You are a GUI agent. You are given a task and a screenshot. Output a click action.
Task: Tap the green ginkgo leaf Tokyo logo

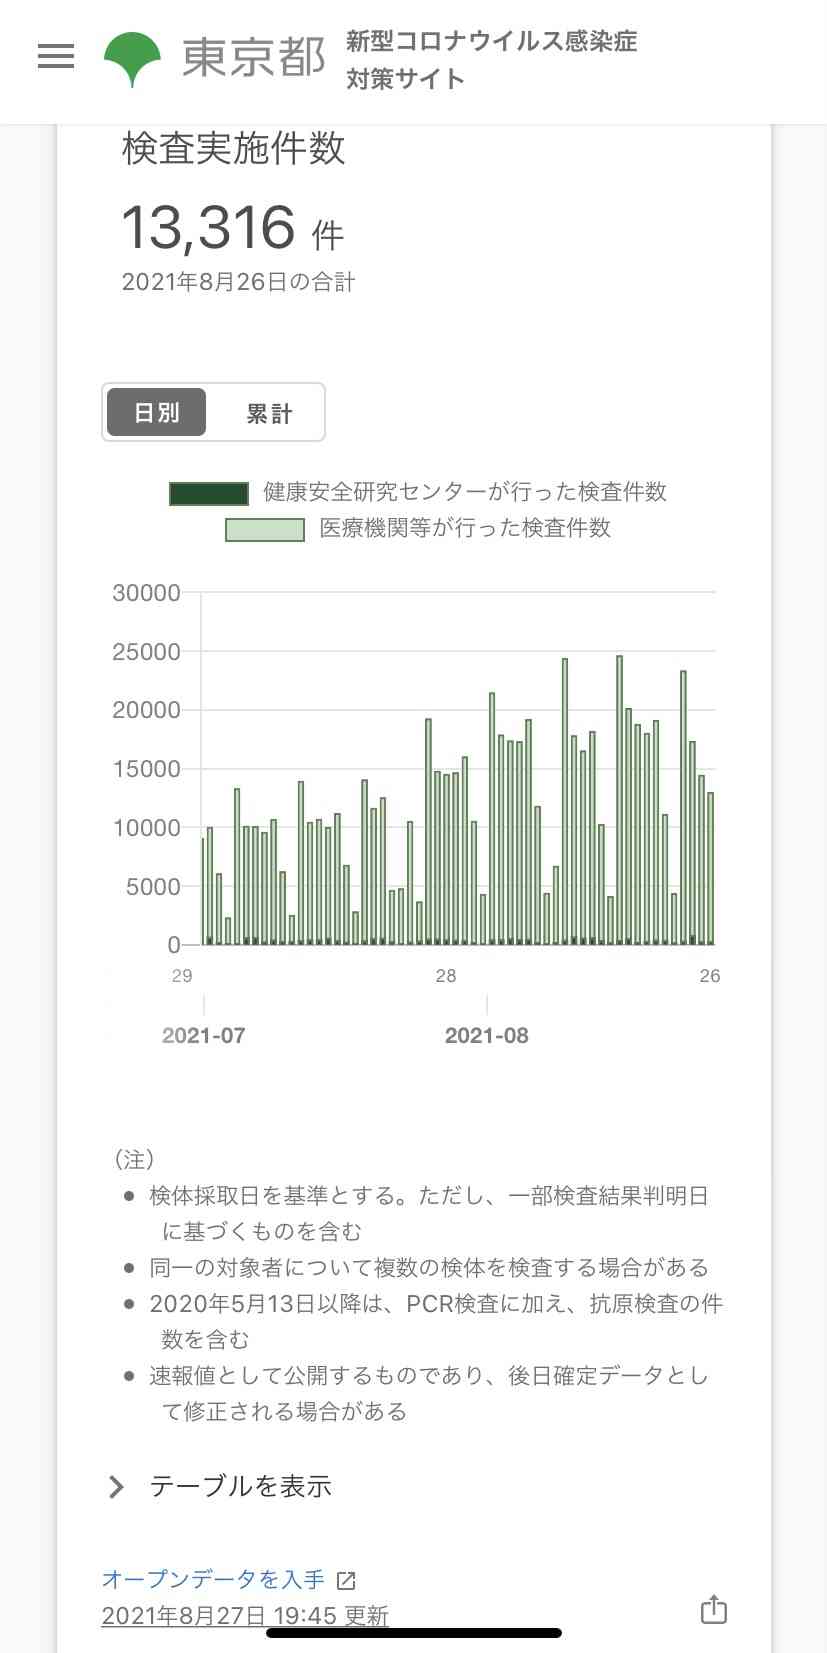coord(132,59)
